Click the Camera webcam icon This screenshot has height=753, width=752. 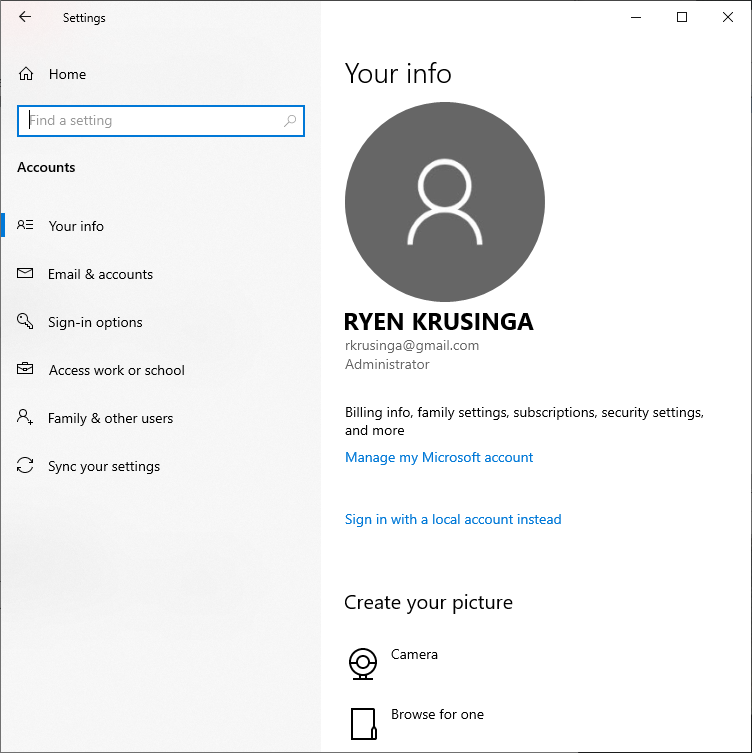[x=363, y=664]
